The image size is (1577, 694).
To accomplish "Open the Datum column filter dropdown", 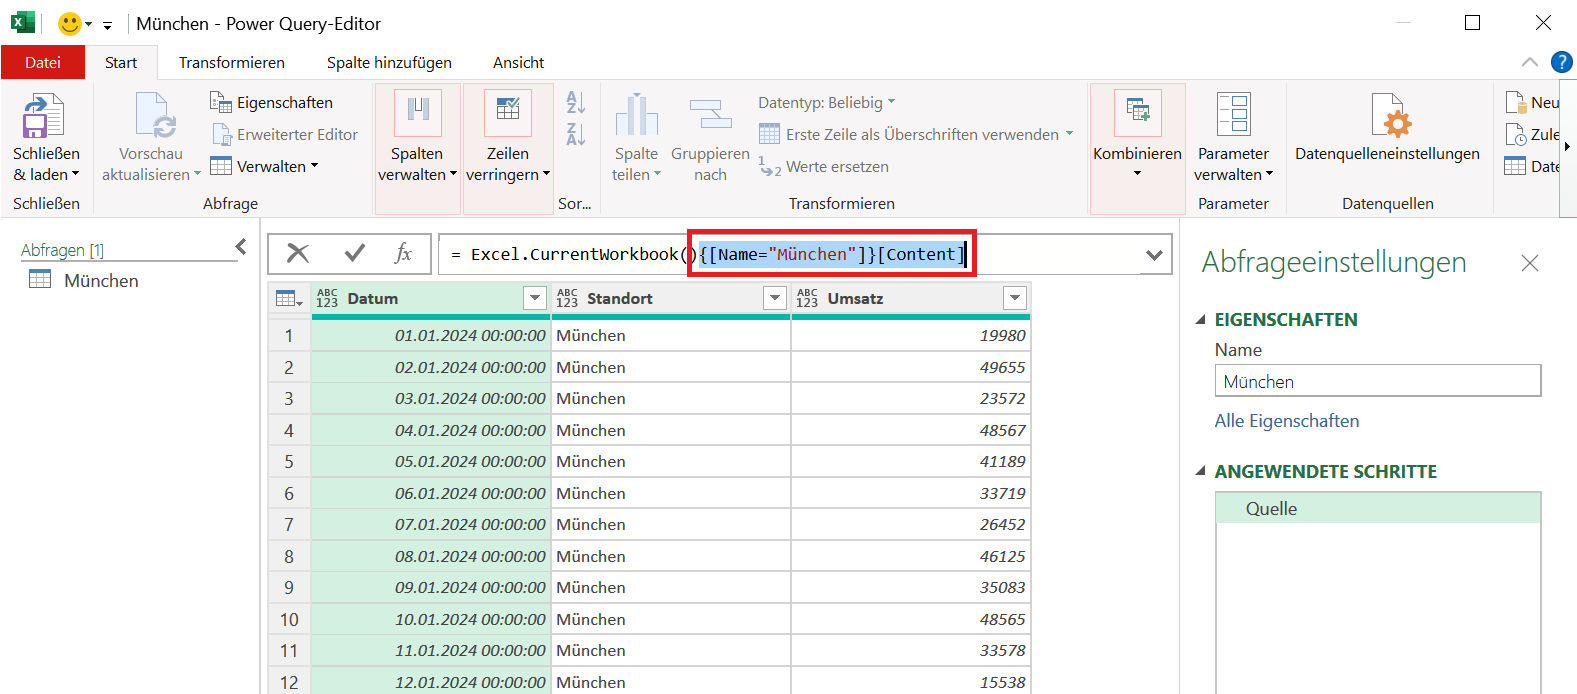I will pos(535,298).
